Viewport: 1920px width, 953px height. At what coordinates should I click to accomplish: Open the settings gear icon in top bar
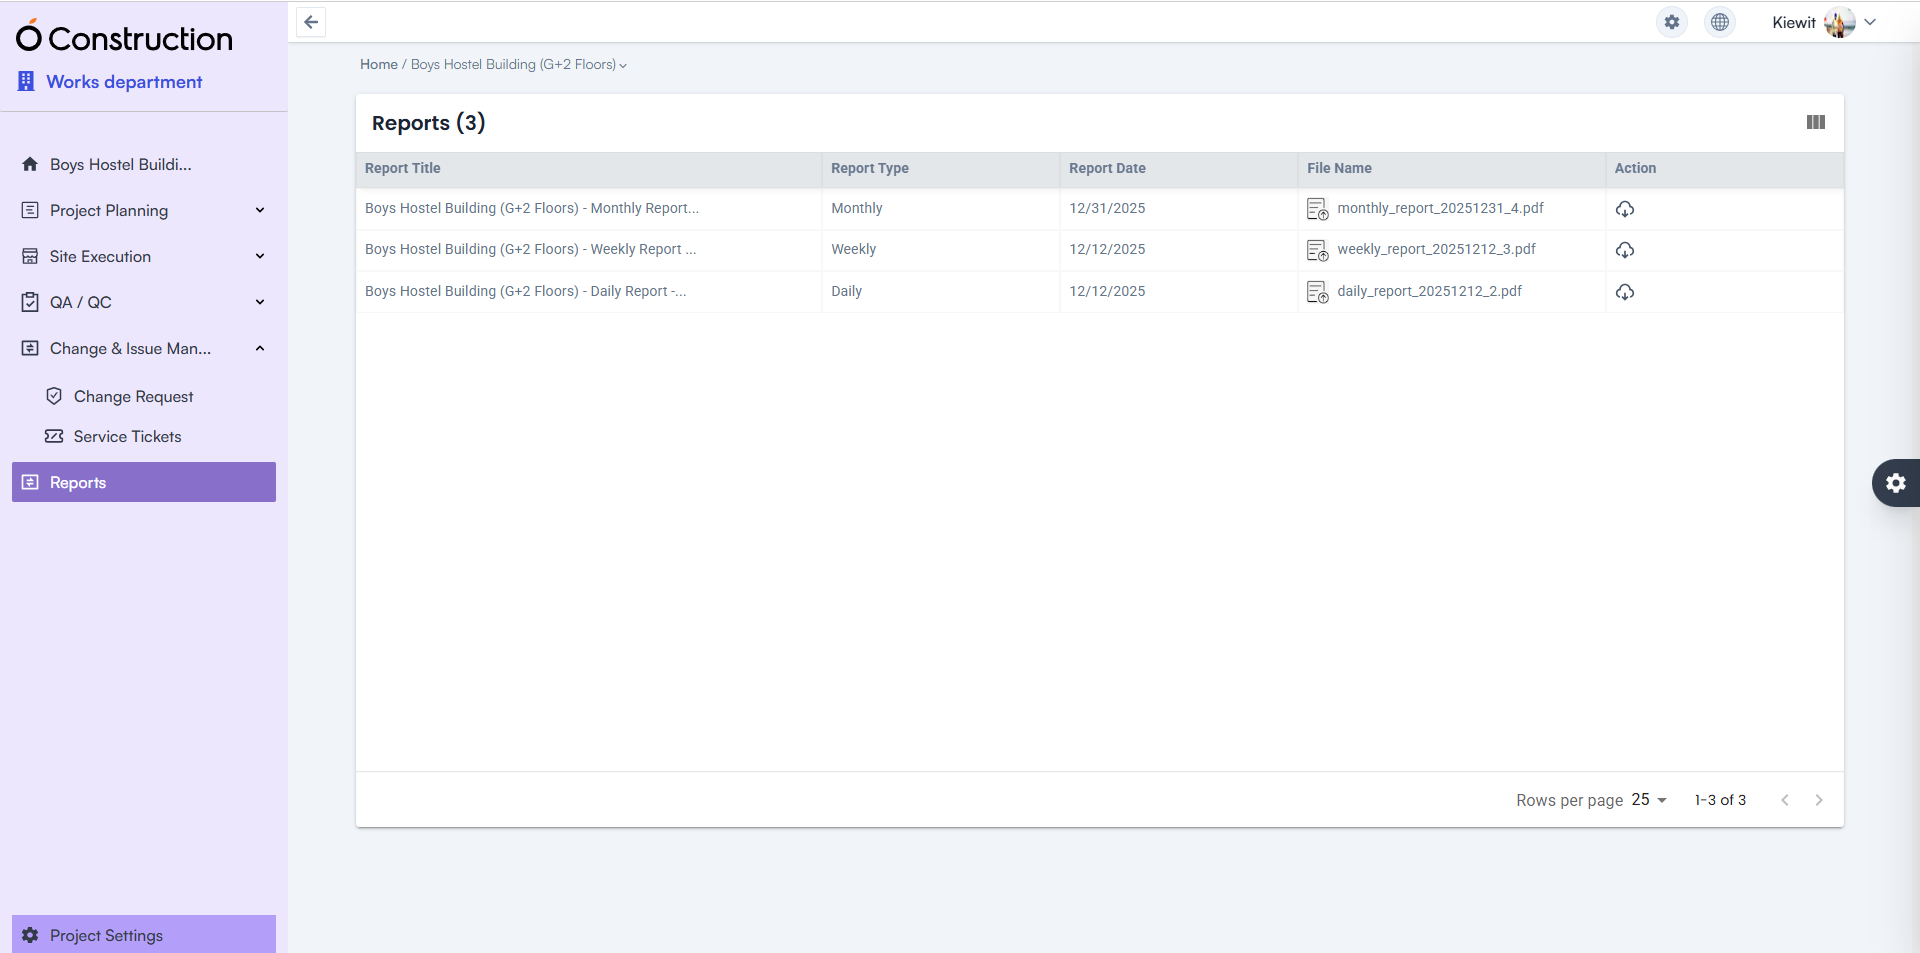pos(1671,22)
